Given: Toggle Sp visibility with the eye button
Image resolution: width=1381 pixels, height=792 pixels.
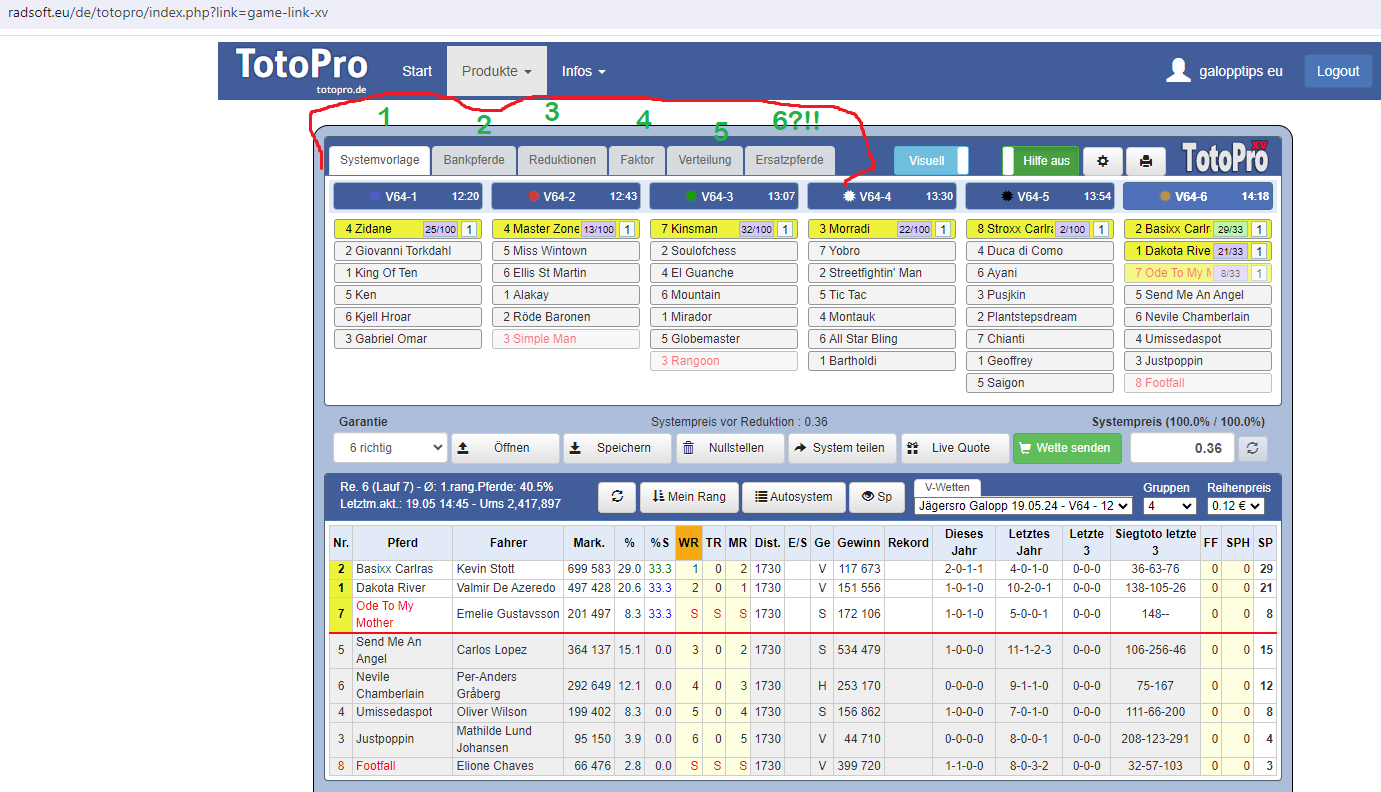Looking at the screenshot, I should pyautogui.click(x=877, y=496).
